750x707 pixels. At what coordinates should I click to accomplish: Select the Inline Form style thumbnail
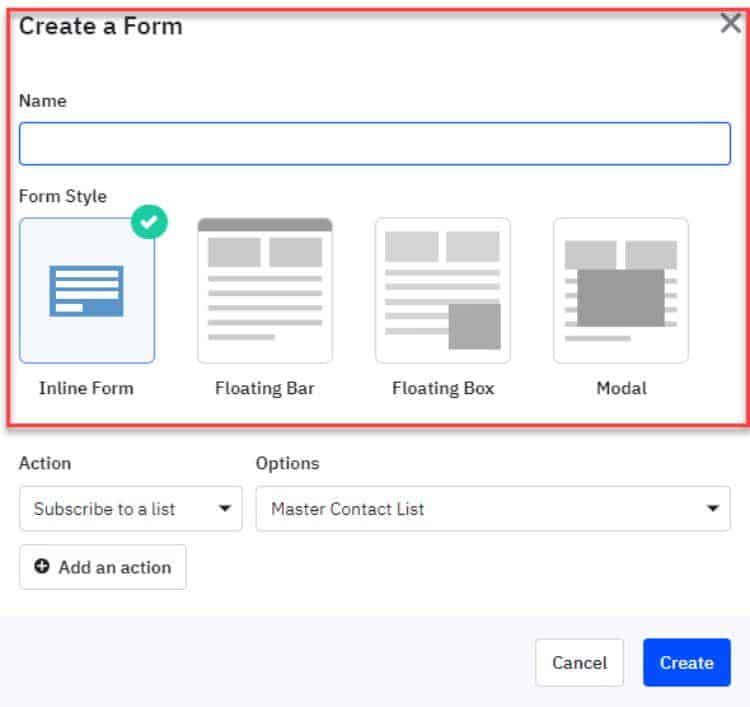click(87, 290)
